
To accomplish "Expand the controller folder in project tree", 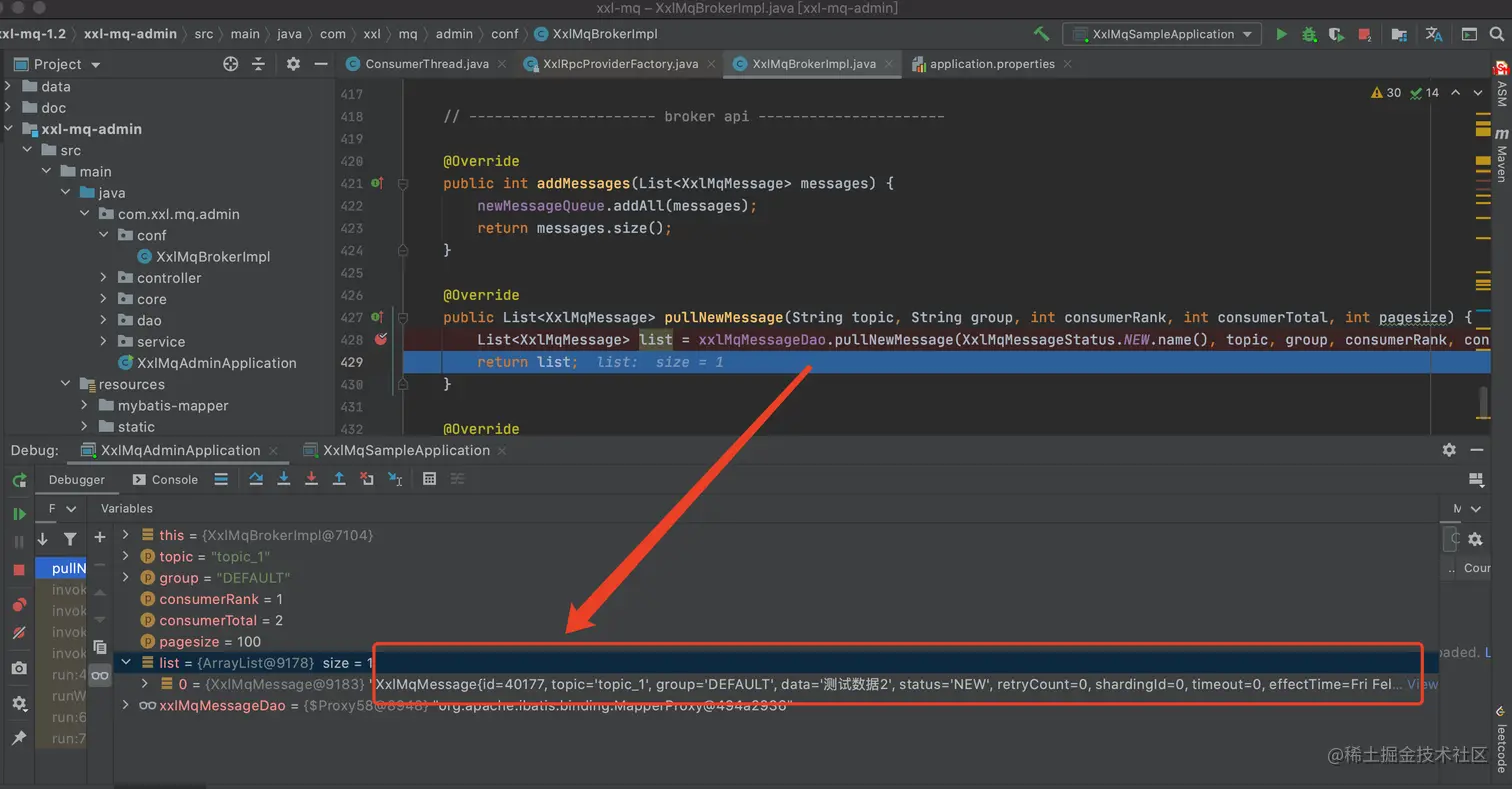I will coord(104,278).
